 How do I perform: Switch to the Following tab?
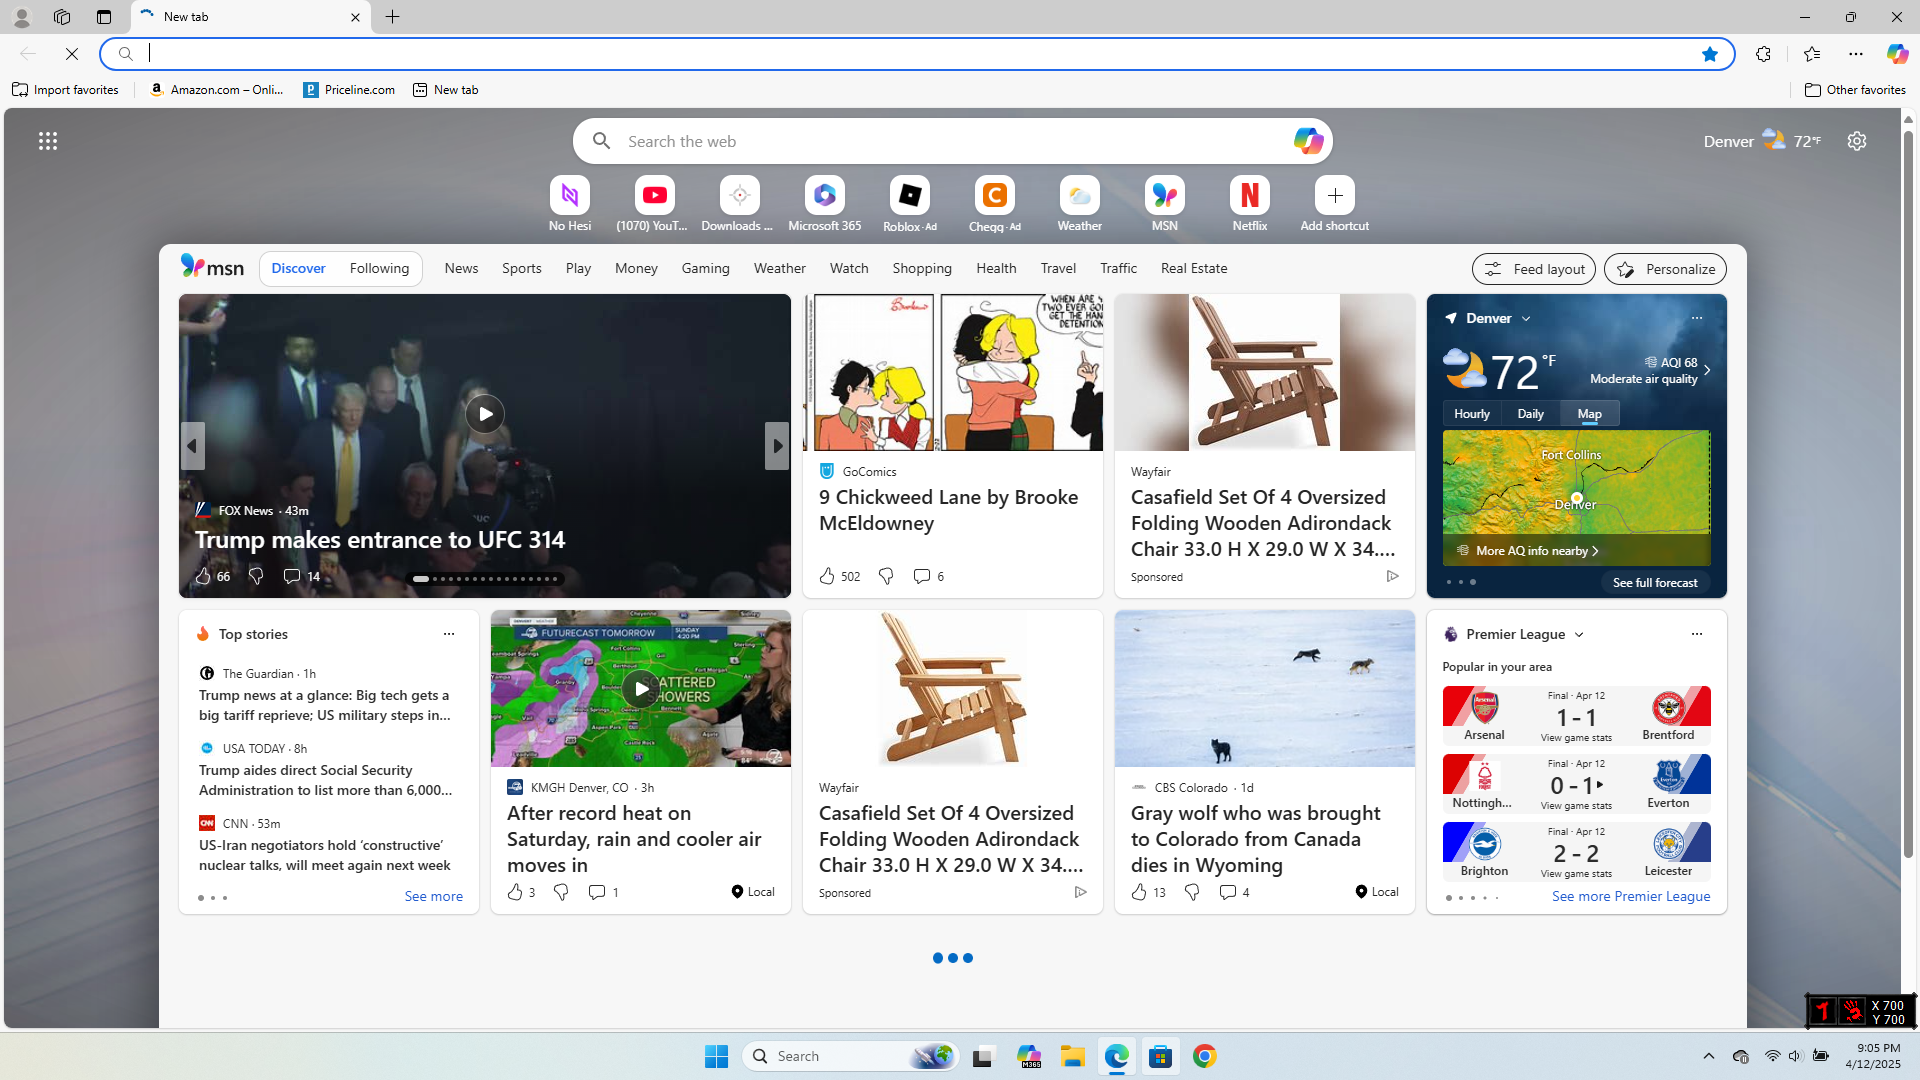(379, 268)
